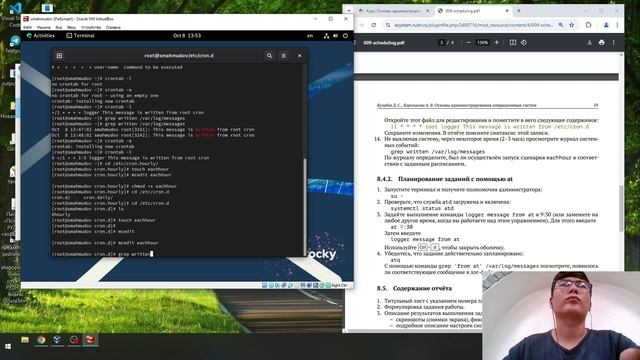Toggle the PDF viewer sidebar menu

(x=355, y=42)
